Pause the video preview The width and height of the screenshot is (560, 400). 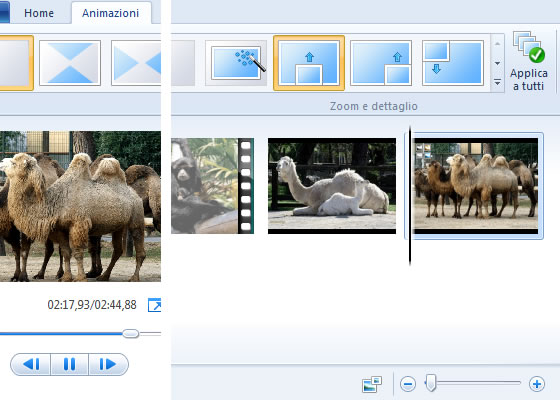[x=69, y=364]
